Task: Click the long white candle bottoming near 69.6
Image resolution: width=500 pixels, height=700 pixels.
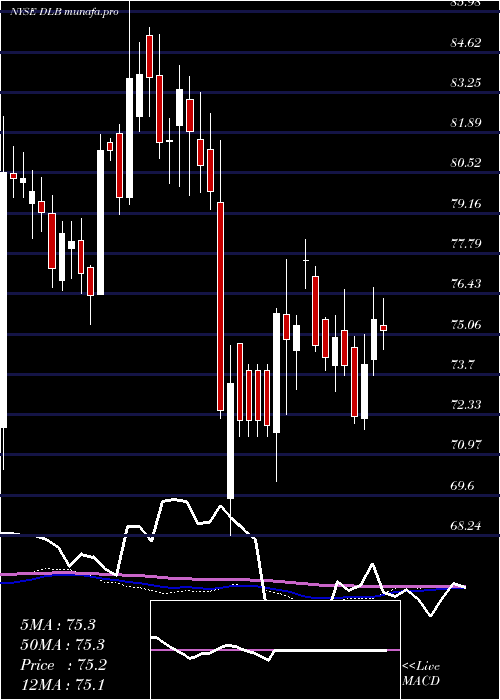Action: 230,441
